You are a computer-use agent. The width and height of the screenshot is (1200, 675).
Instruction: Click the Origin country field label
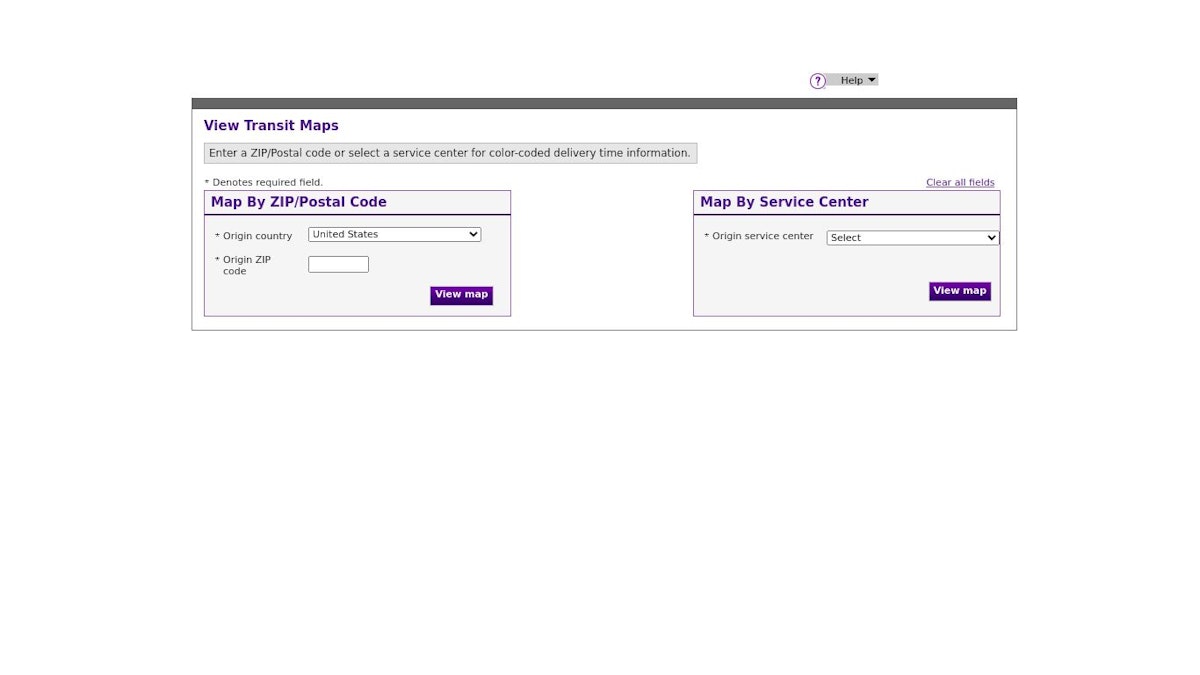(257, 237)
